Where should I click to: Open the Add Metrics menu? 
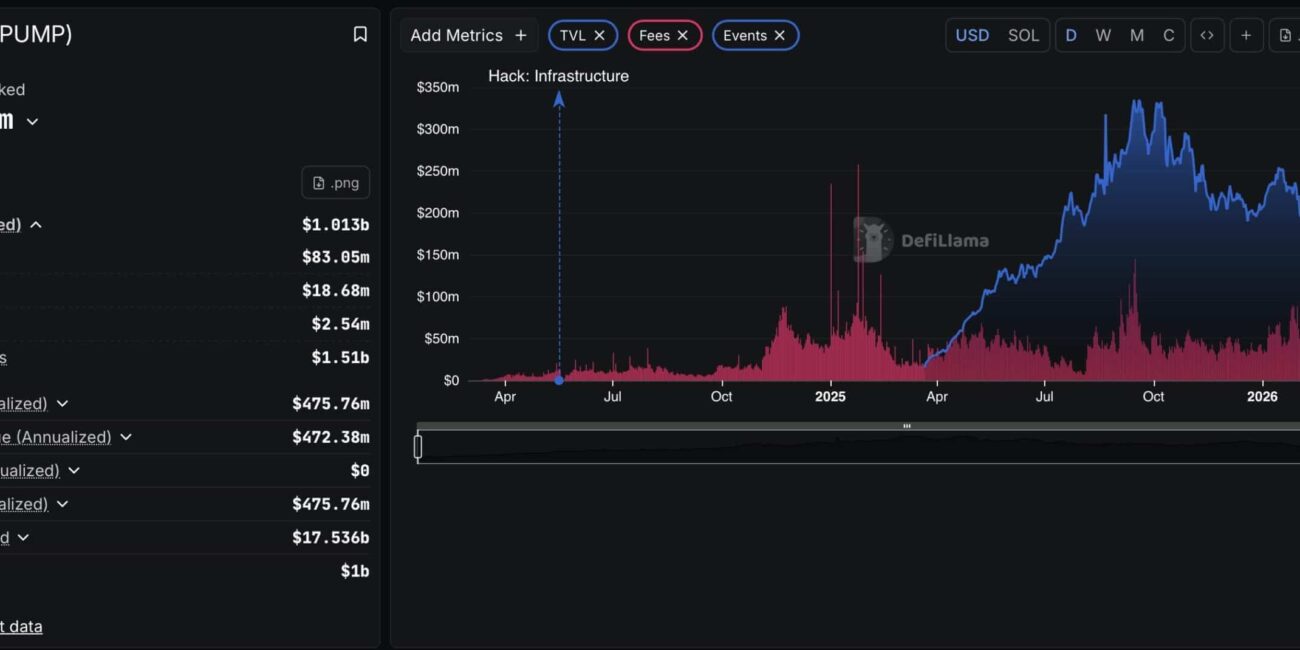[468, 35]
